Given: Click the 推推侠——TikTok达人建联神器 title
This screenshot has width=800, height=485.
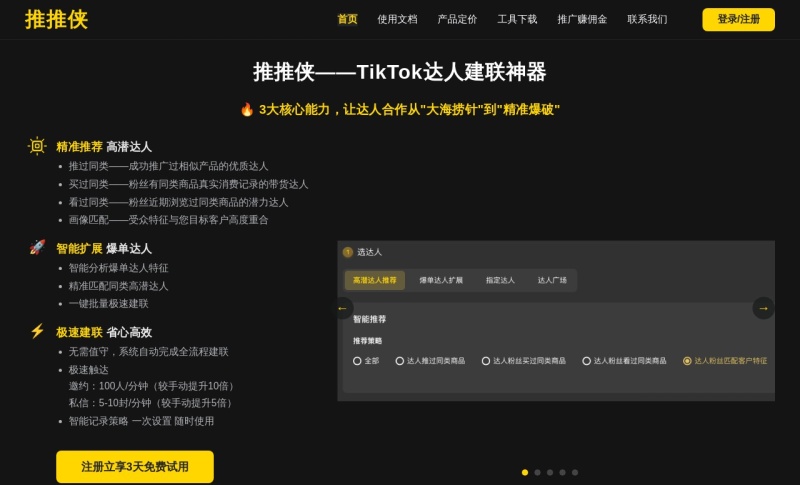Looking at the screenshot, I should pyautogui.click(x=399, y=72).
